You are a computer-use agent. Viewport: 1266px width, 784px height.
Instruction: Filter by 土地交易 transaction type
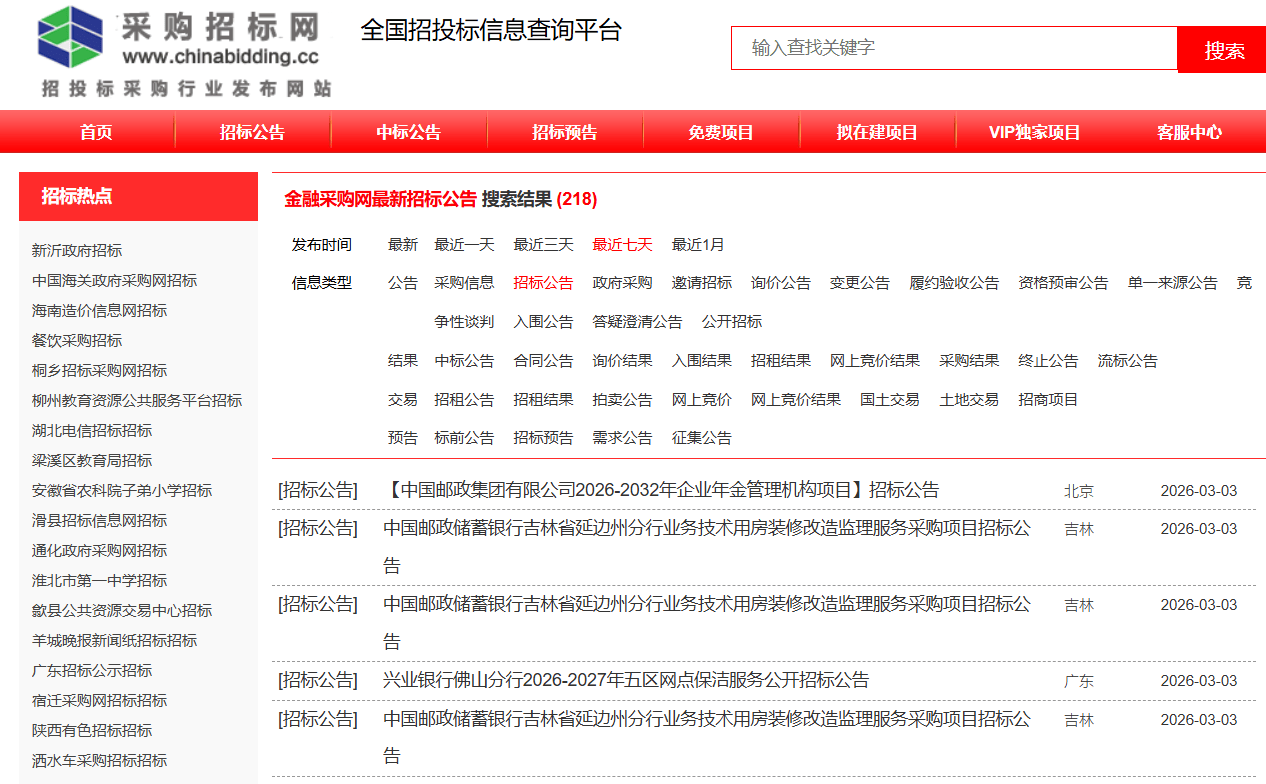pyautogui.click(x=969, y=400)
